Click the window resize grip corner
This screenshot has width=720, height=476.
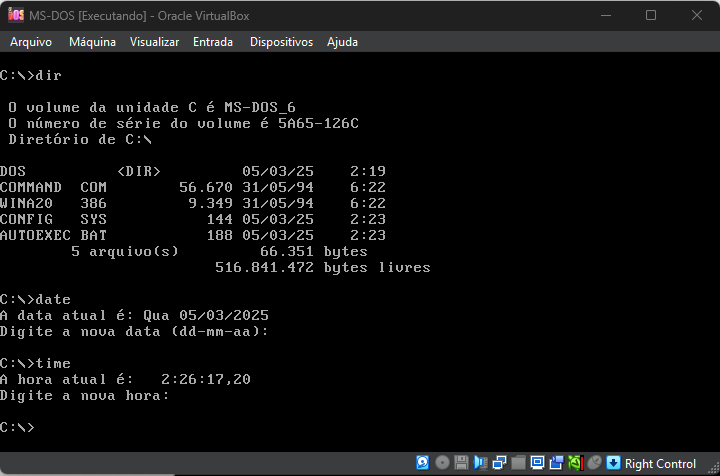point(714,468)
